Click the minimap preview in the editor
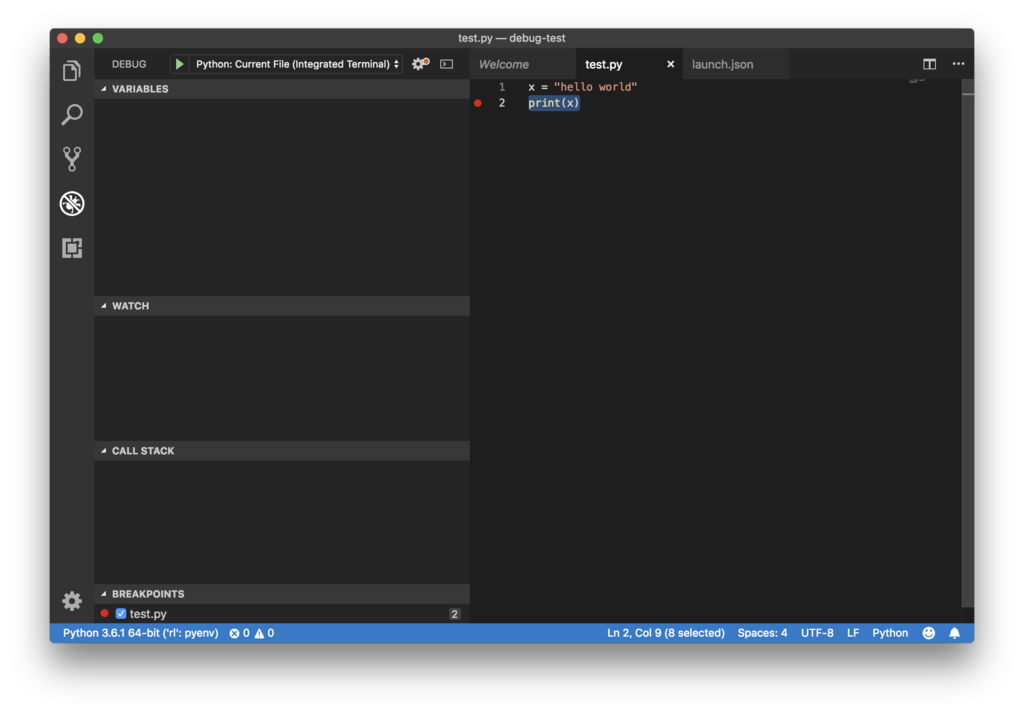Viewport: 1024px width, 714px height. pos(918,80)
